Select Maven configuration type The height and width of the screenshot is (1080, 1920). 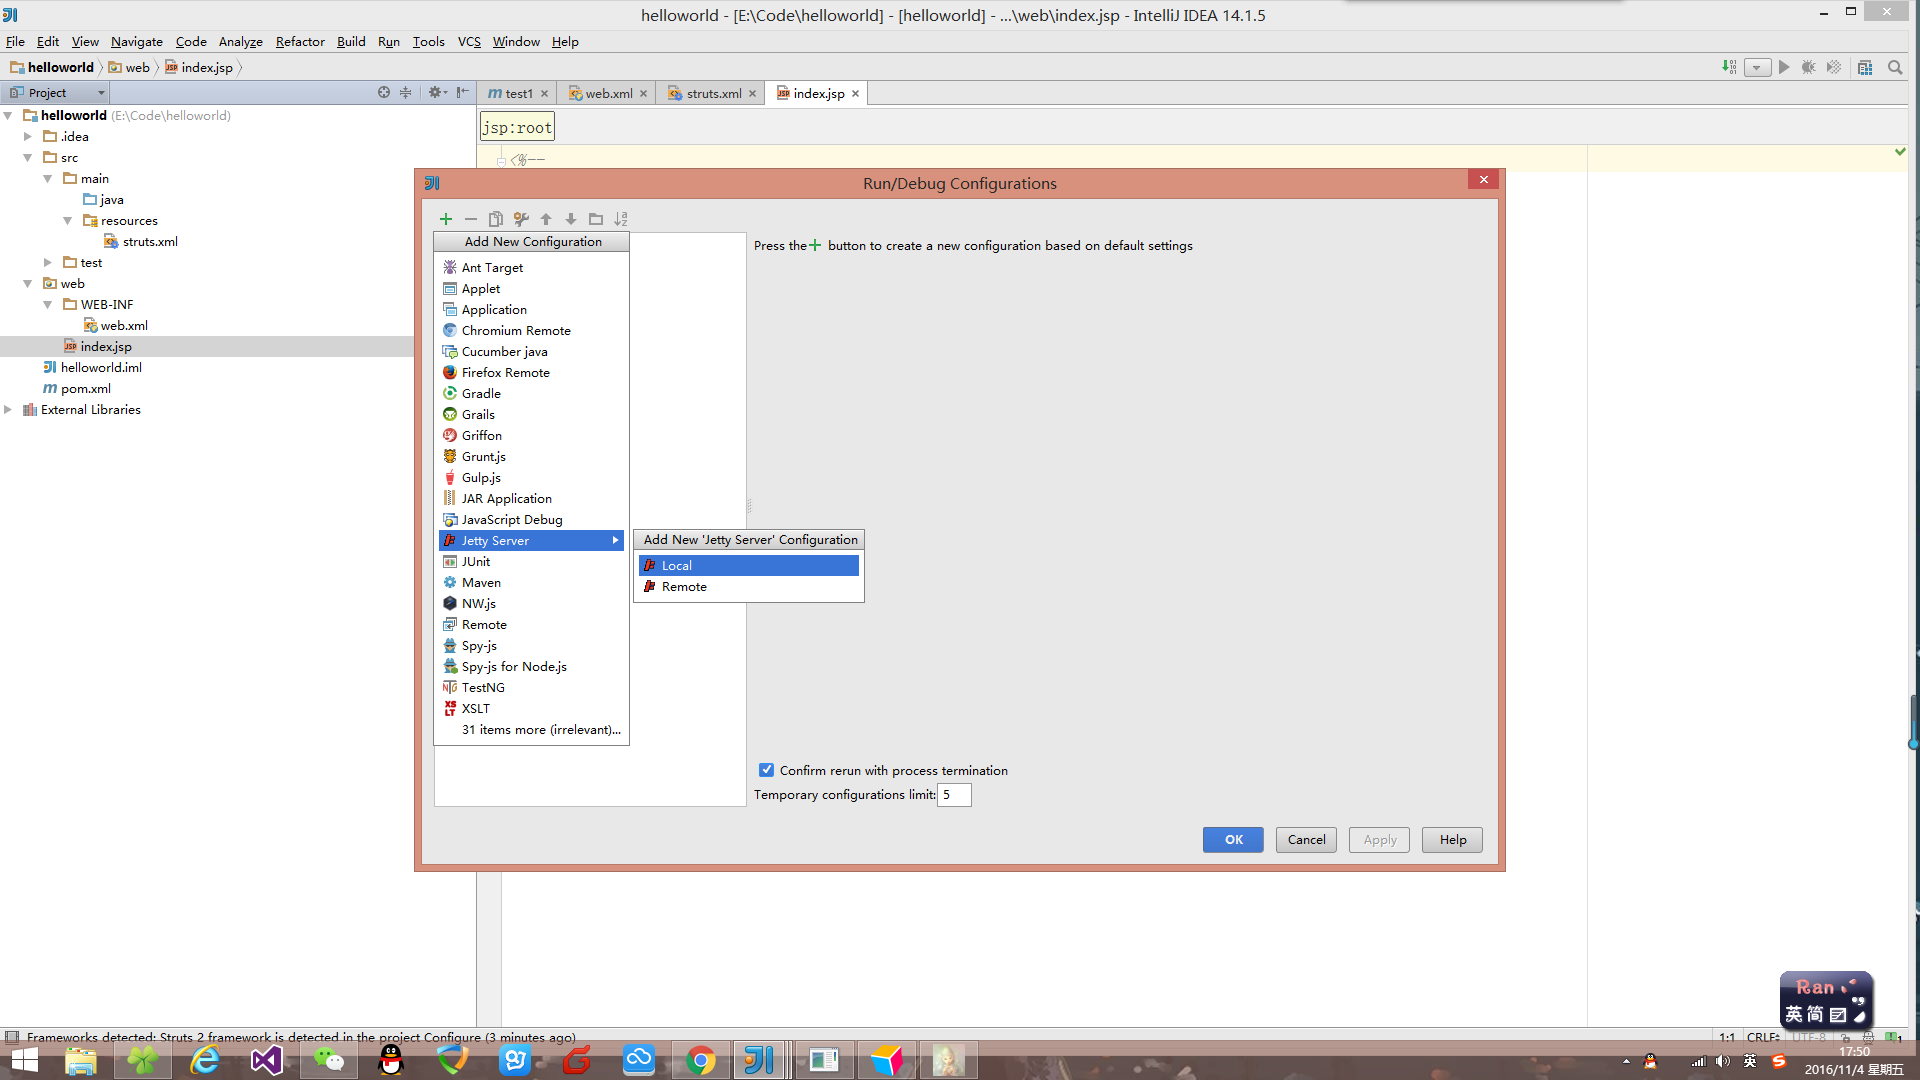click(531, 583)
